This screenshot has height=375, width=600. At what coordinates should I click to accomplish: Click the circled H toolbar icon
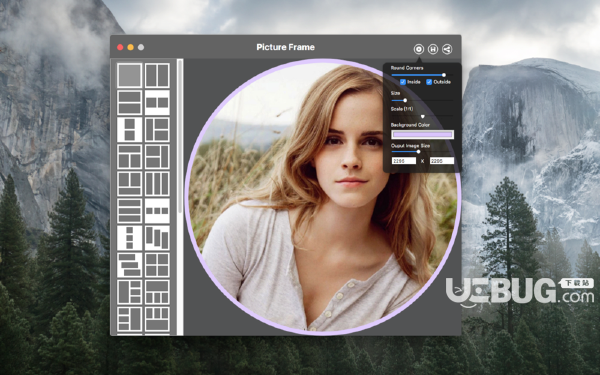433,49
